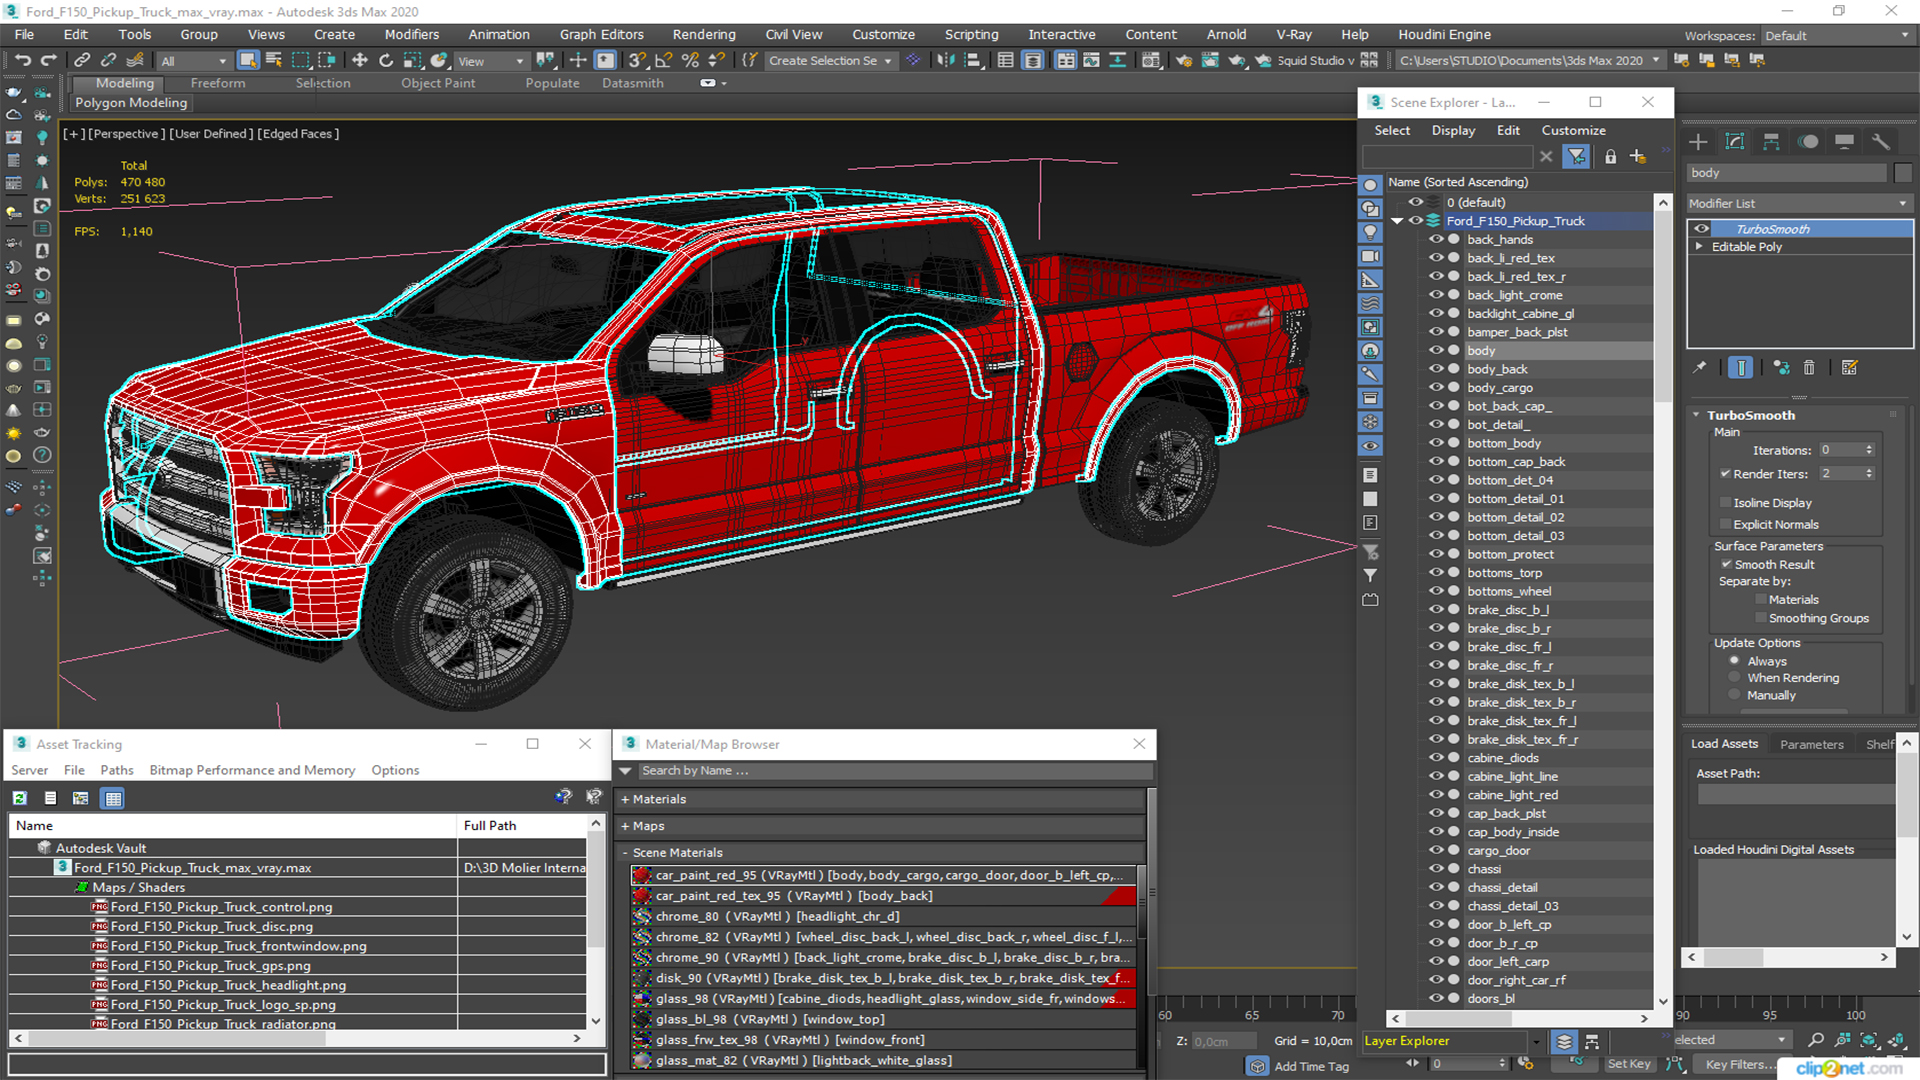The height and width of the screenshot is (1080, 1920).
Task: Remove modifier with the trash icon
Action: [x=1809, y=368]
